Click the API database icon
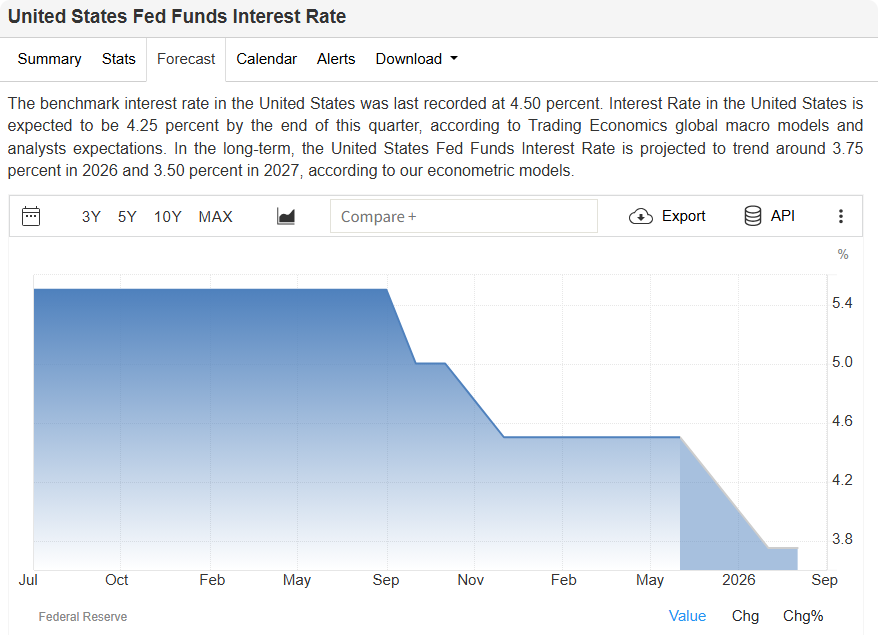The image size is (878, 635). click(x=753, y=216)
